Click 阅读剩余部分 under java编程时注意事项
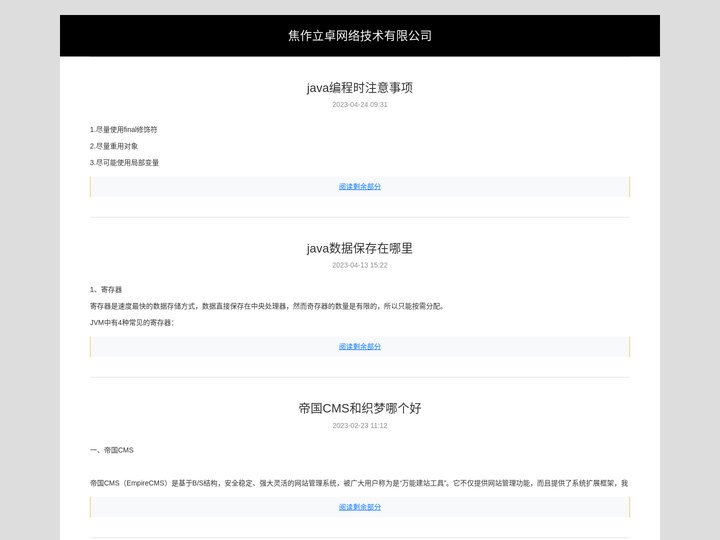The width and height of the screenshot is (720, 540). click(360, 186)
